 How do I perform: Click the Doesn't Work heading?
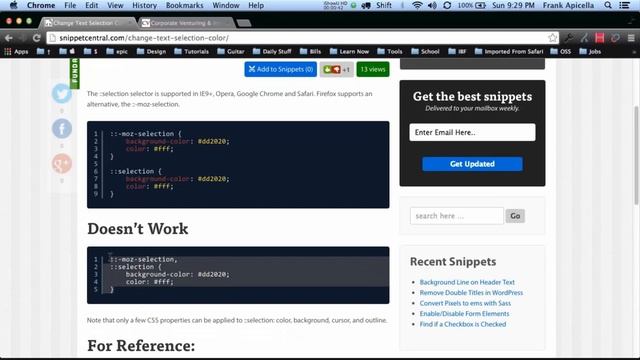(138, 229)
